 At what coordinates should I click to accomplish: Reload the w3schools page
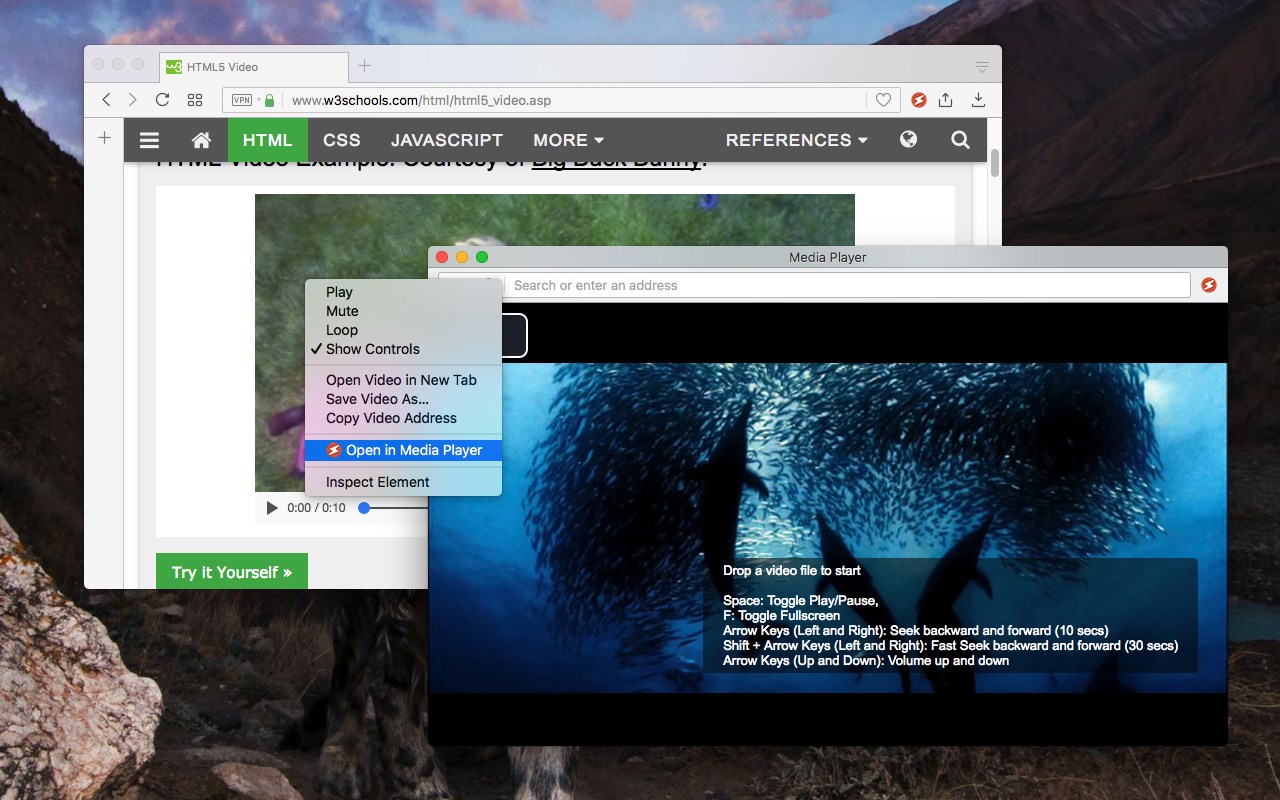[x=162, y=100]
